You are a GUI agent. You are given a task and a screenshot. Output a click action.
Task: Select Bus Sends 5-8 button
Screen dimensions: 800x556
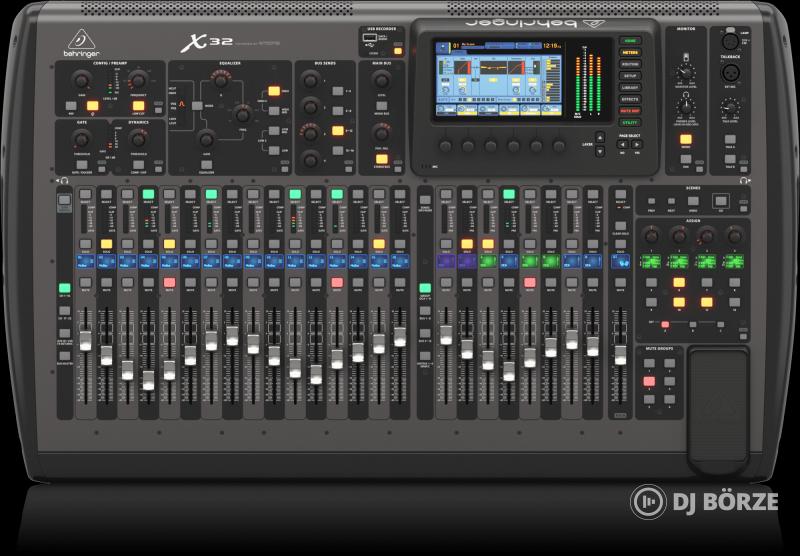338,111
